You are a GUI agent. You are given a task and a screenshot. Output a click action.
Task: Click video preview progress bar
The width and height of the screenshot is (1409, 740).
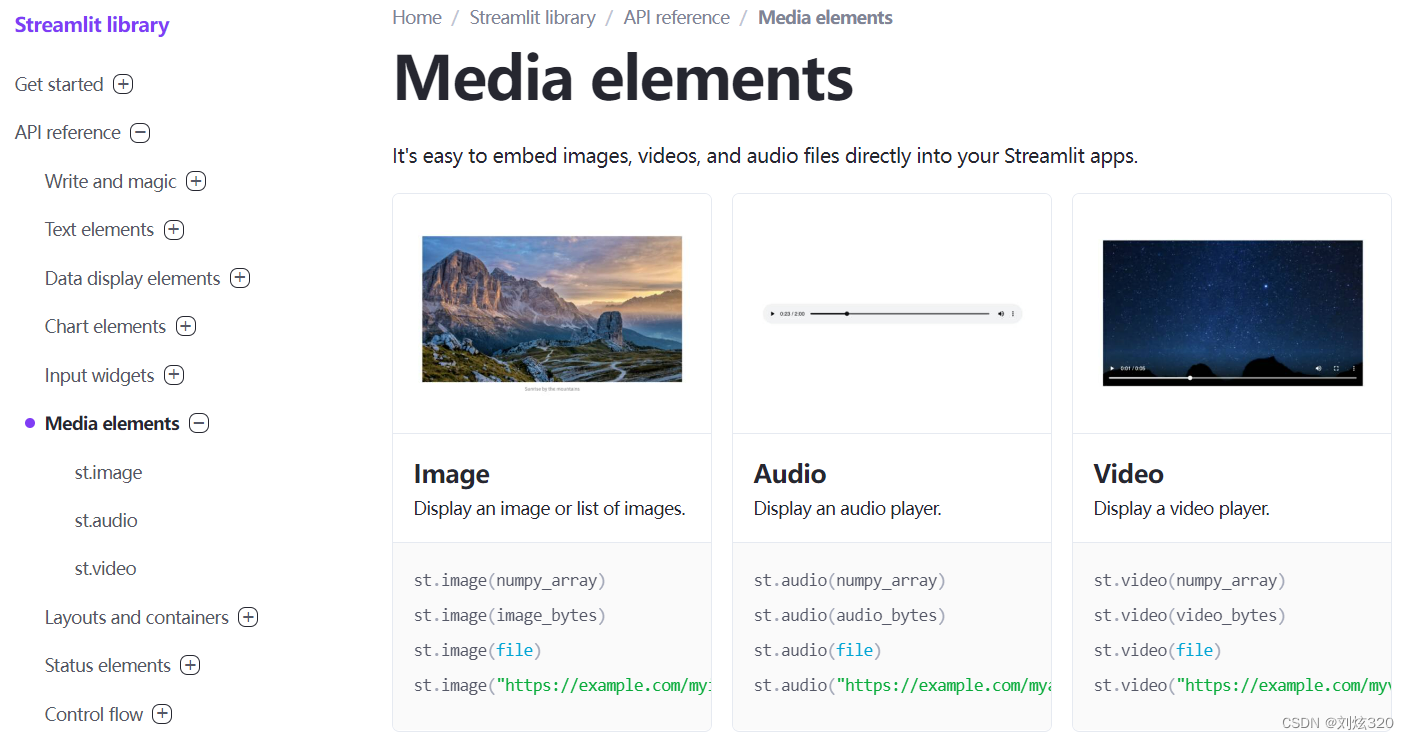click(x=1233, y=378)
